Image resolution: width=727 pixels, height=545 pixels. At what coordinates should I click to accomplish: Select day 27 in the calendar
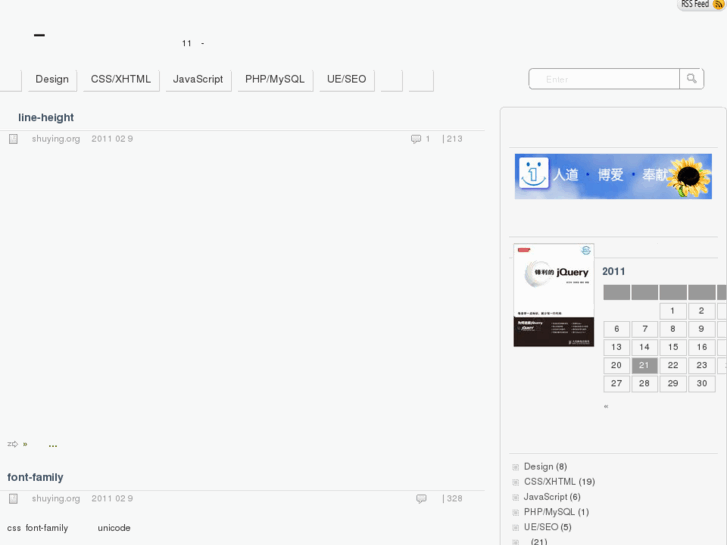[x=617, y=384]
